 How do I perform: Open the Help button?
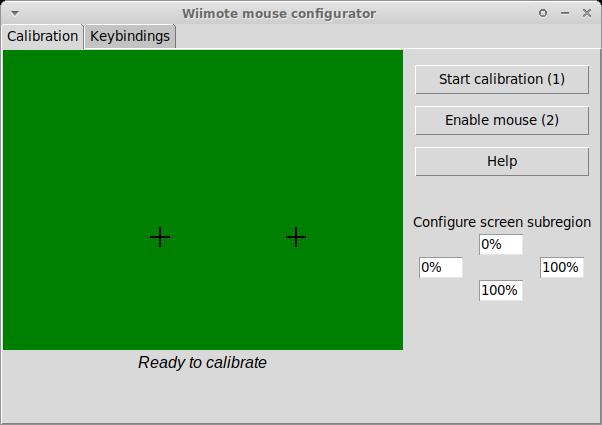tap(502, 162)
